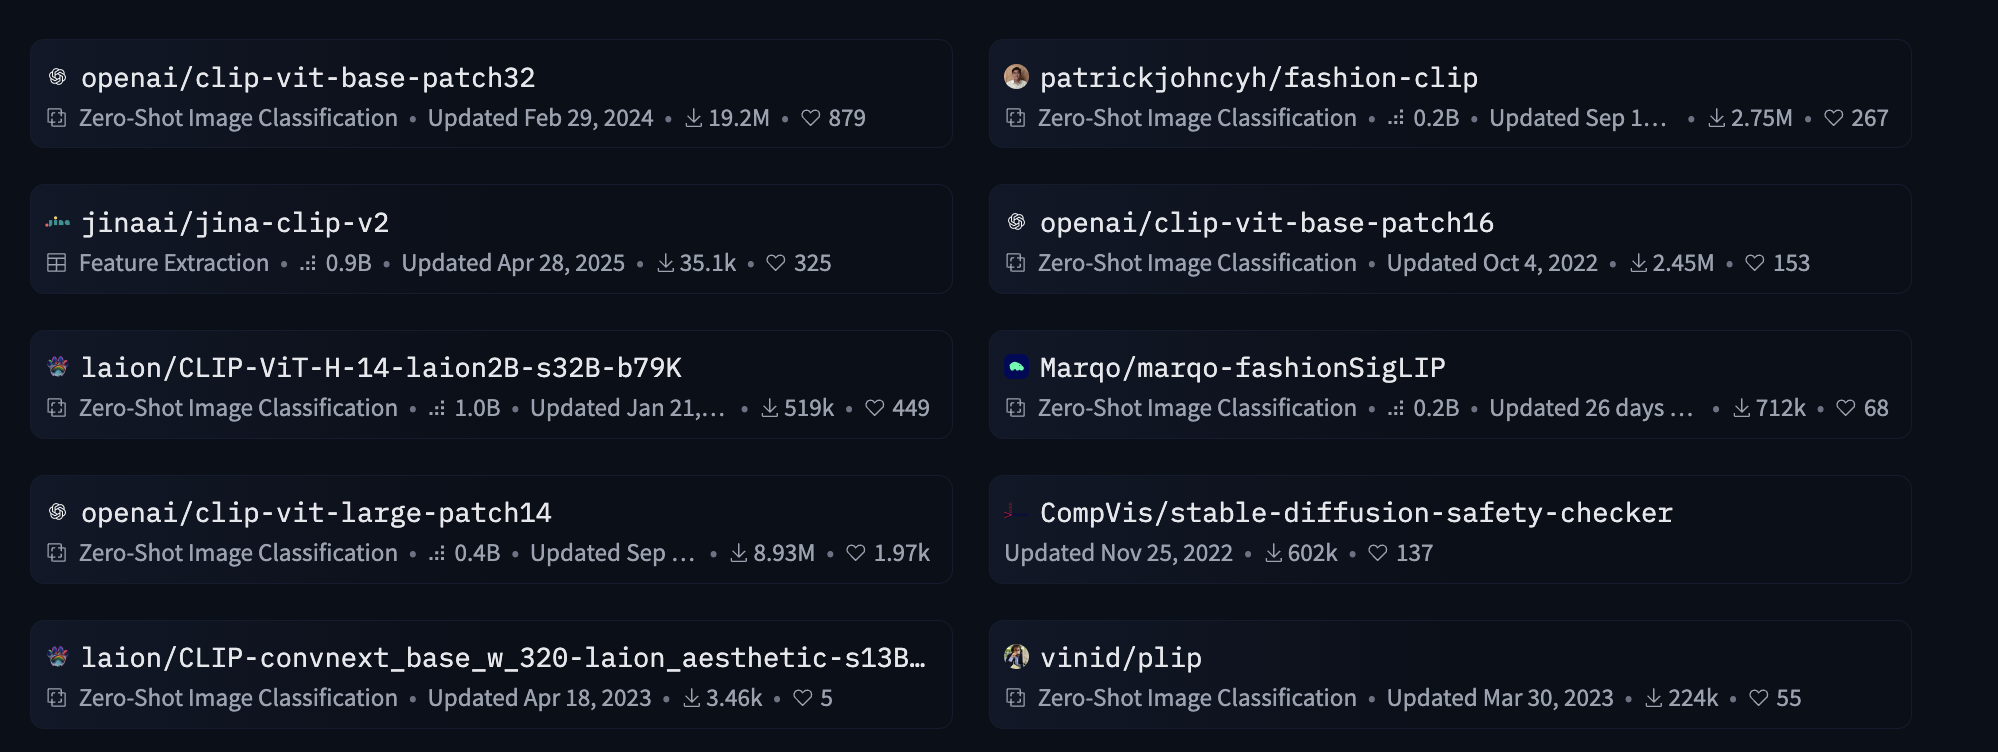1998x752 pixels.
Task: Click the download icon beside 35.1k
Action: pos(665,263)
